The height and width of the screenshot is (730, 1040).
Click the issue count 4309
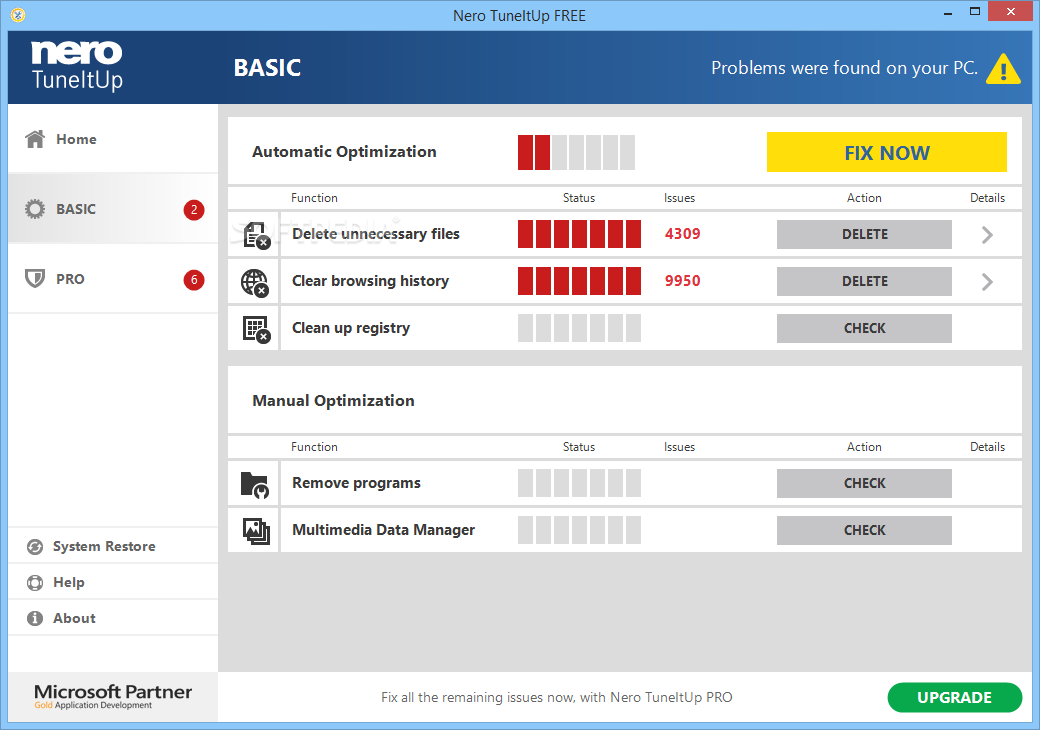682,234
